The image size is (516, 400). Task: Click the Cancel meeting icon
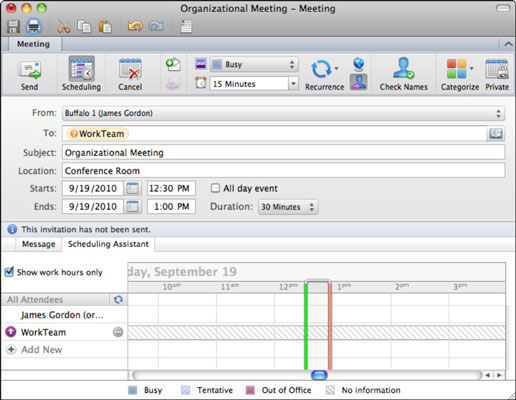click(130, 69)
